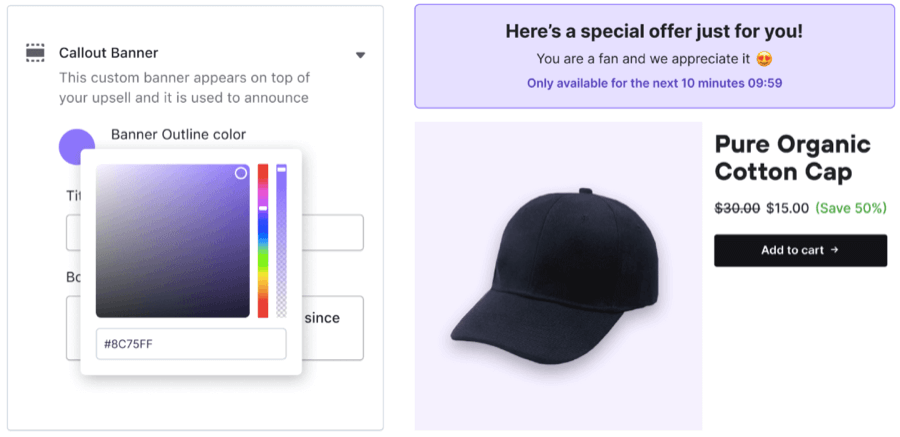Click the color picker saturation handle circle
Image resolution: width=900 pixels, height=437 pixels.
tap(241, 173)
